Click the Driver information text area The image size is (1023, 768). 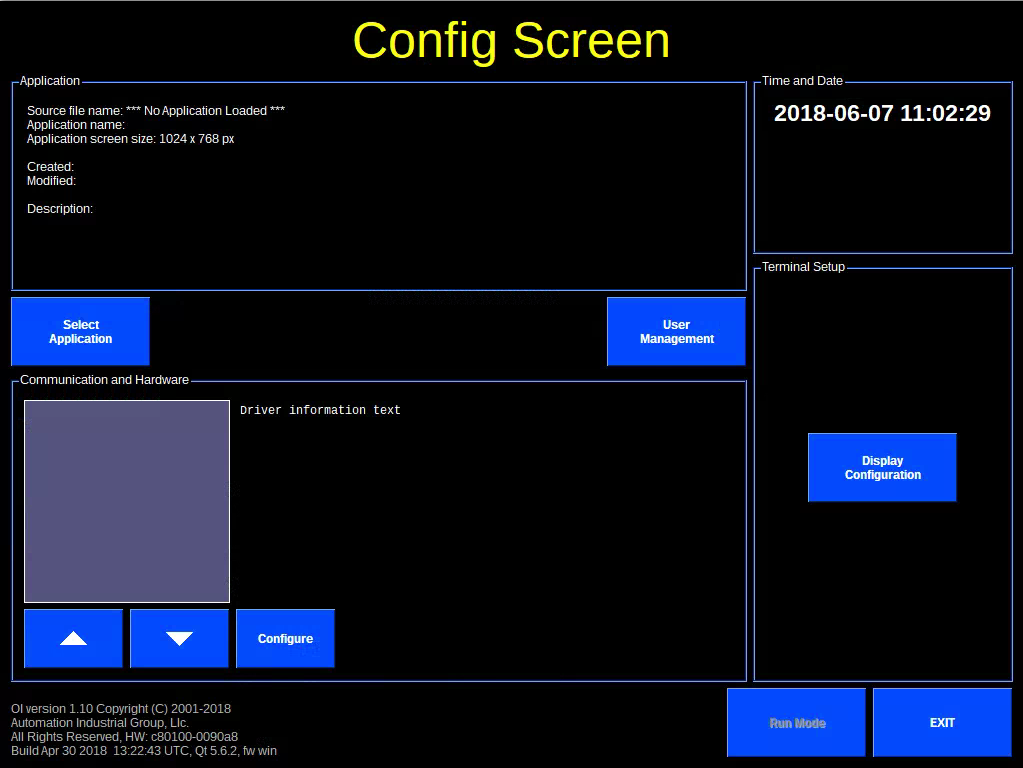(x=320, y=410)
